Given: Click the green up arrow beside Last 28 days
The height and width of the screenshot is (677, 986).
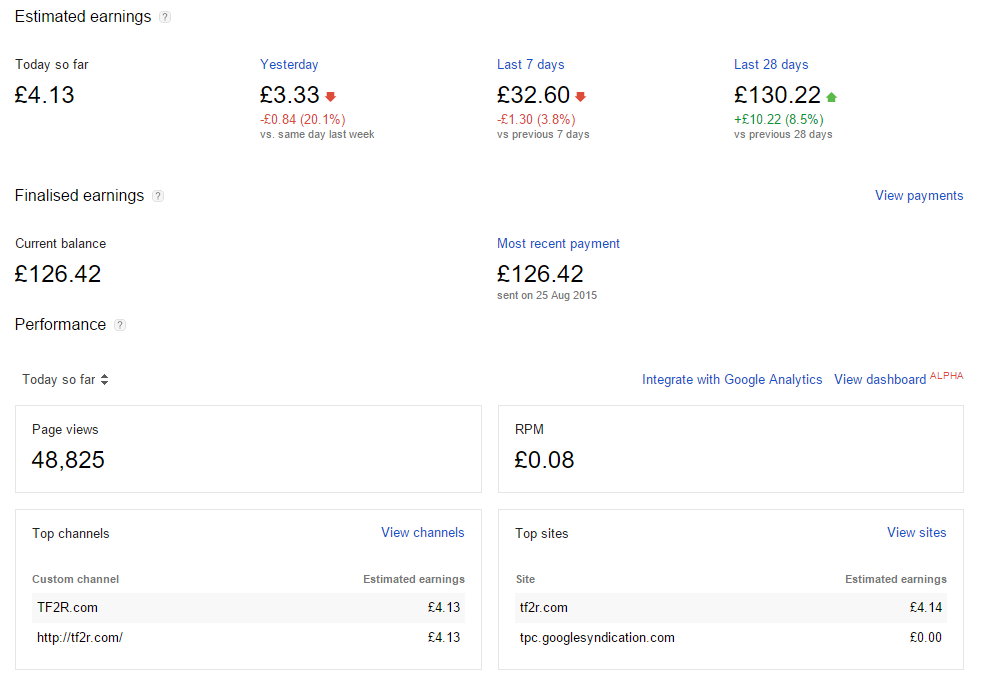Looking at the screenshot, I should (831, 97).
